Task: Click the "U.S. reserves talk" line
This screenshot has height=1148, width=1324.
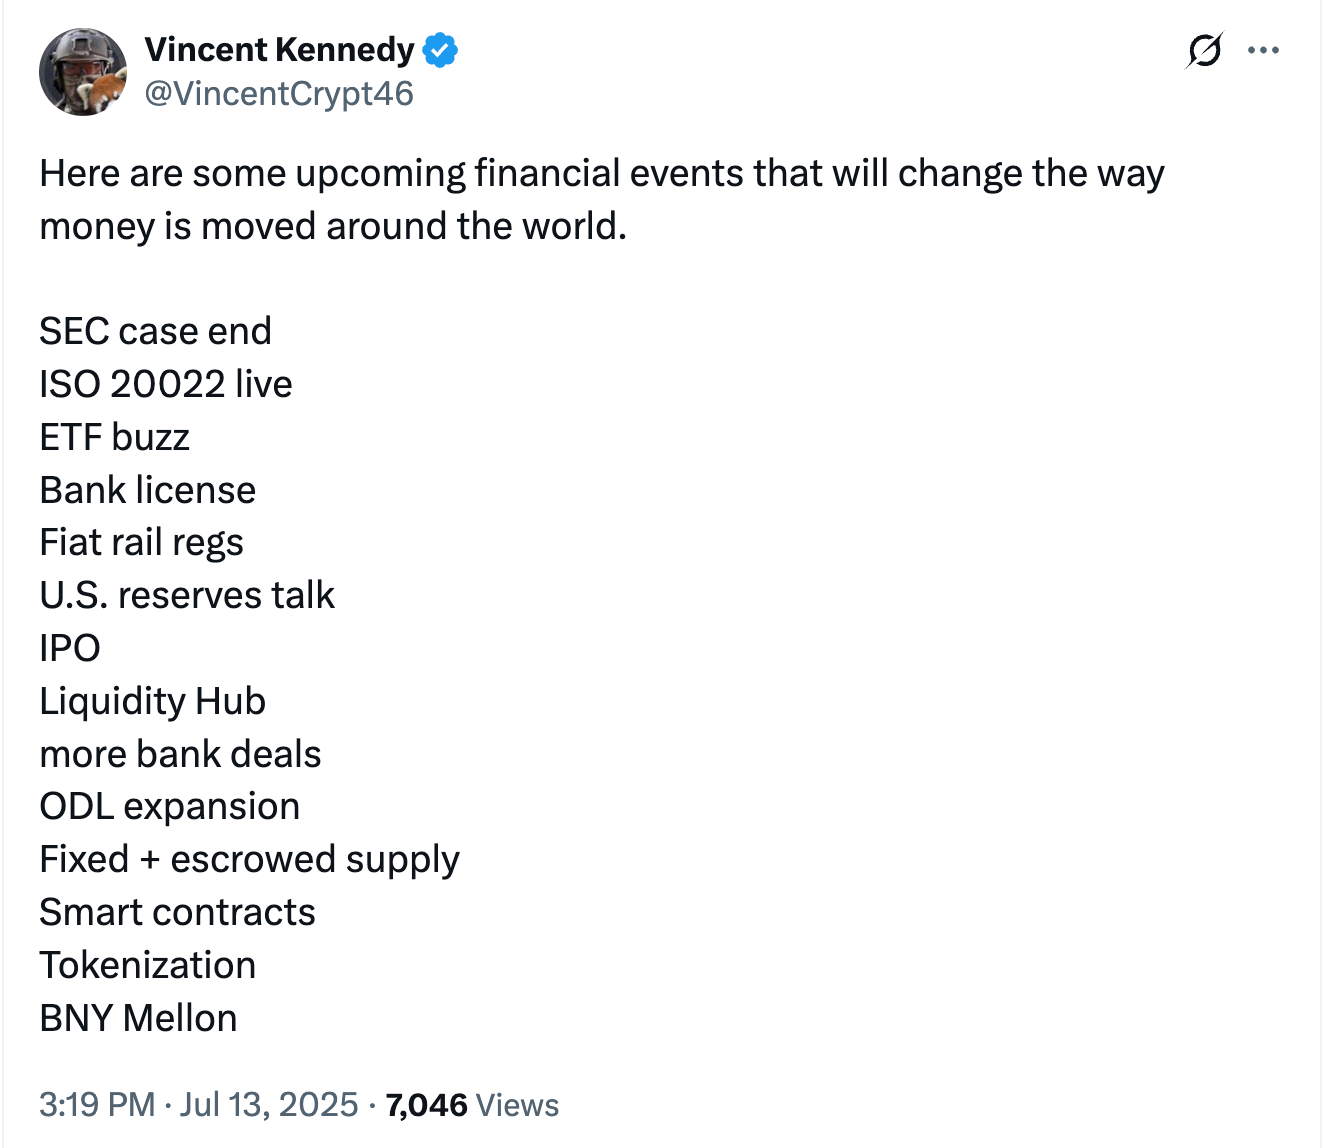Action: click(187, 595)
